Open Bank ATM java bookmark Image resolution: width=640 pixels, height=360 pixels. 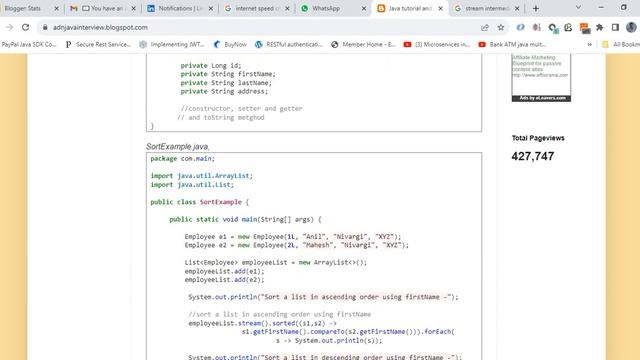pos(512,44)
